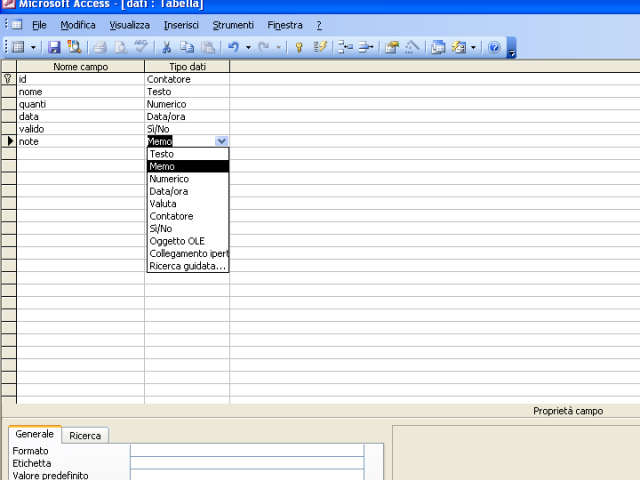Expand the View button dropdown arrow
This screenshot has width=640, height=480.
click(x=33, y=47)
